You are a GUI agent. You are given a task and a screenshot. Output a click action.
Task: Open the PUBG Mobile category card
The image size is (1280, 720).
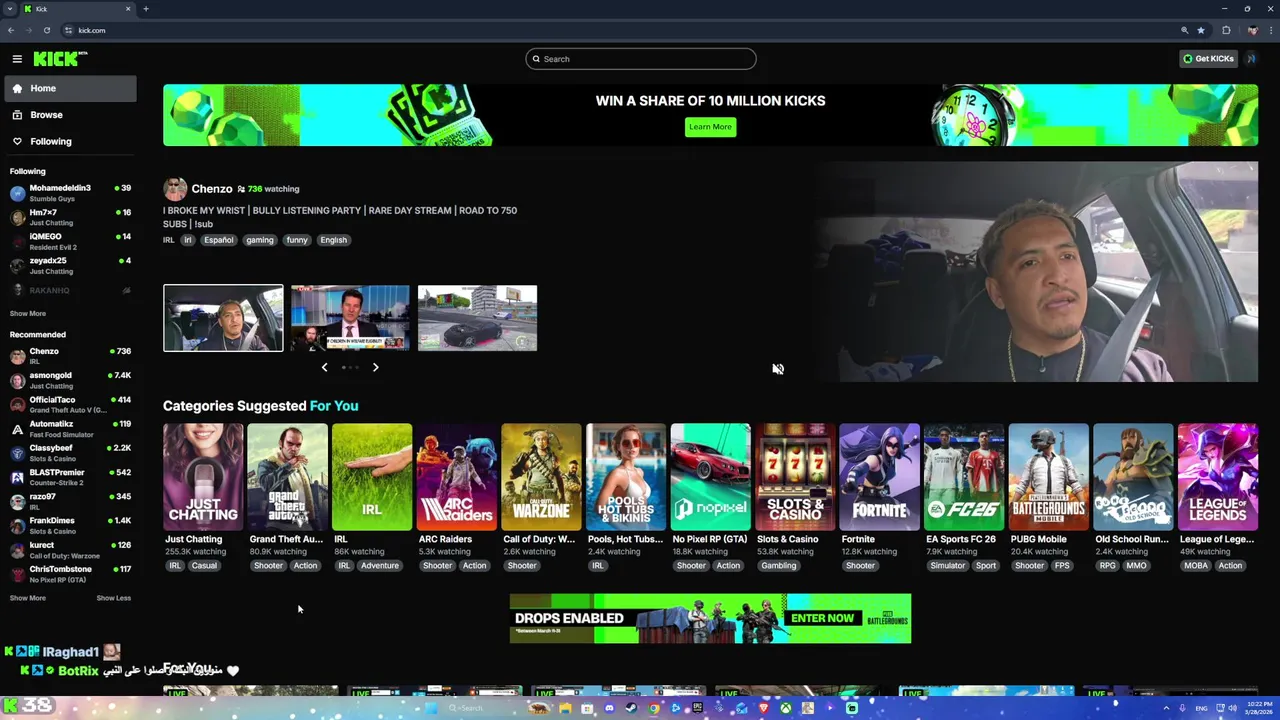tap(1048, 477)
